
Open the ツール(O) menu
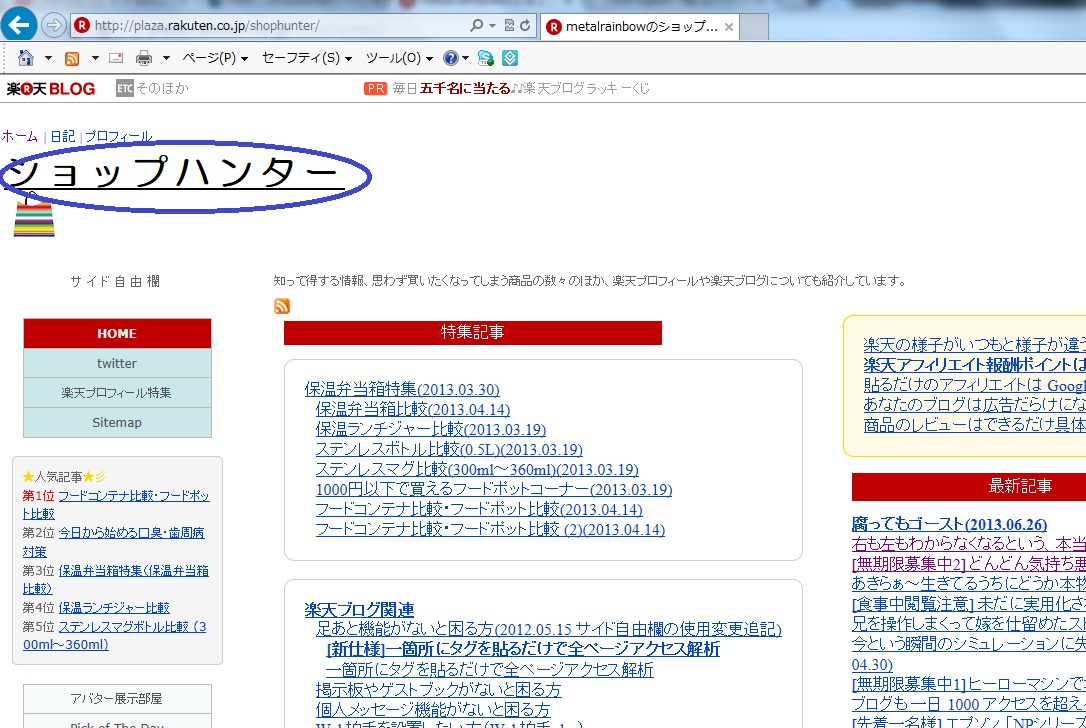coord(399,58)
